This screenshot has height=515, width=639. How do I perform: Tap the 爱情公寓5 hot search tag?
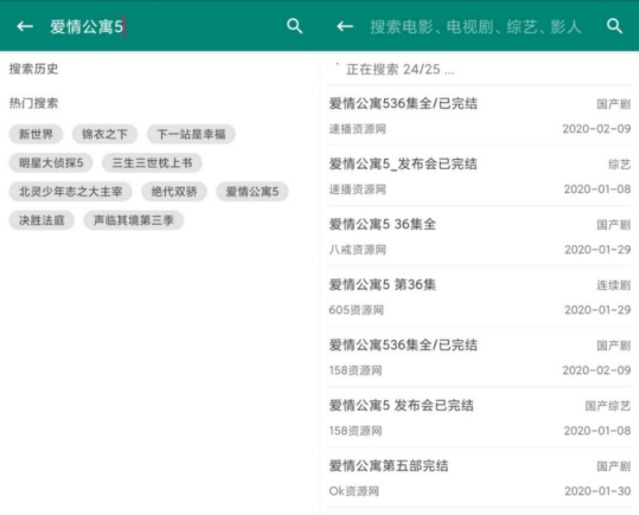point(252,191)
